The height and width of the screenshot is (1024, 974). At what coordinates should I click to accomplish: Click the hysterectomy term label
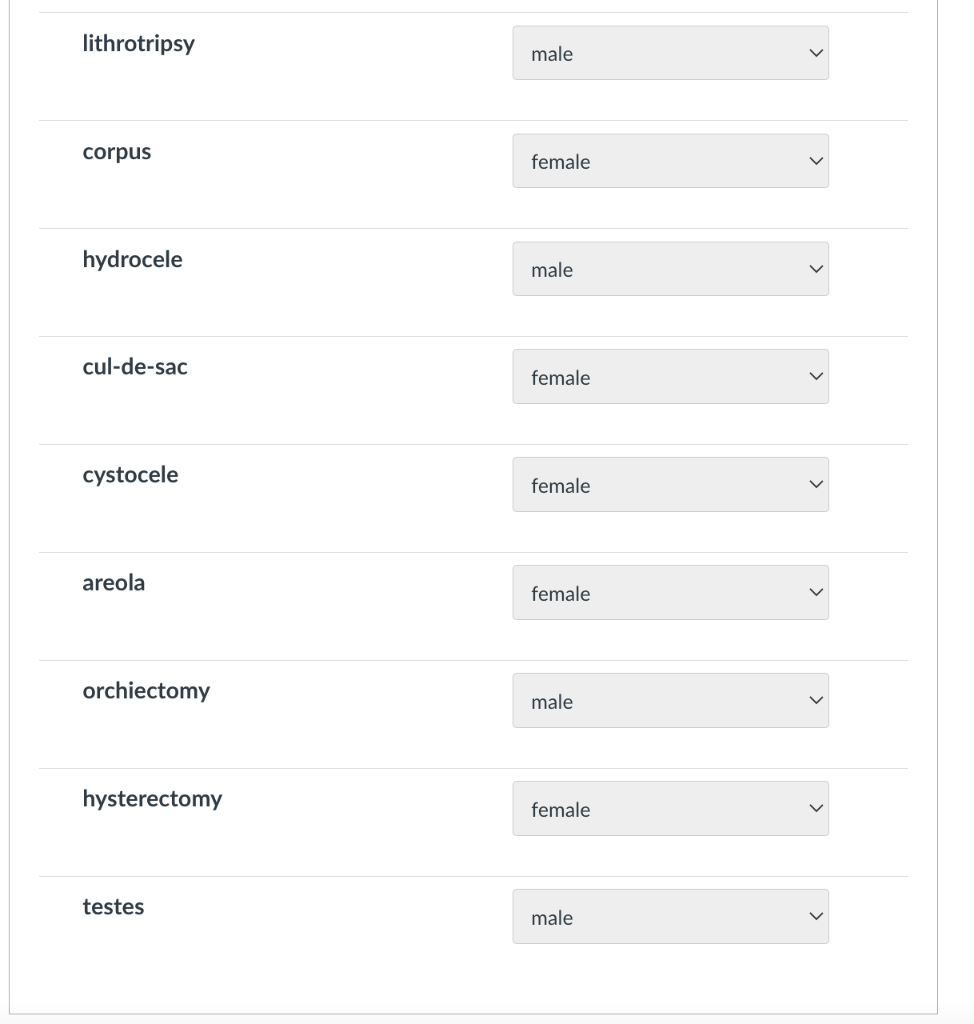click(152, 799)
